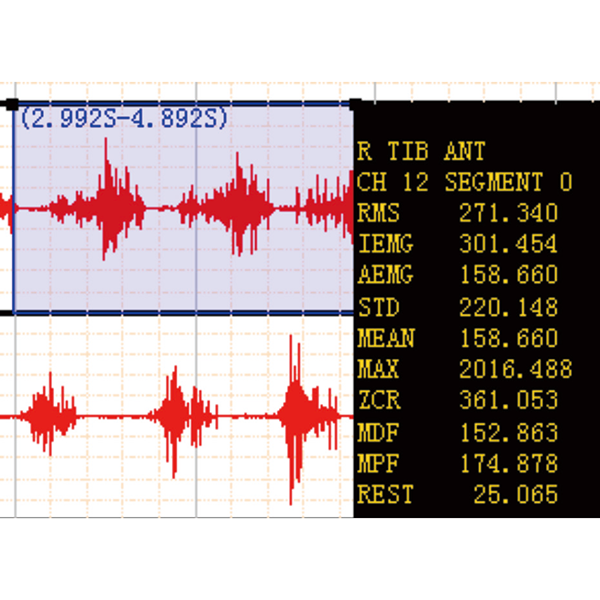Click second burst in the selected upper waveform
Image resolution: width=600 pixels, height=600 pixels.
(238, 207)
